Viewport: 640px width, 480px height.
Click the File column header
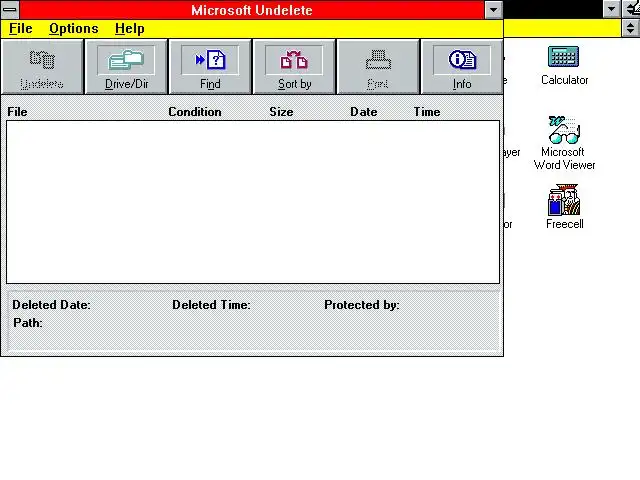click(17, 112)
